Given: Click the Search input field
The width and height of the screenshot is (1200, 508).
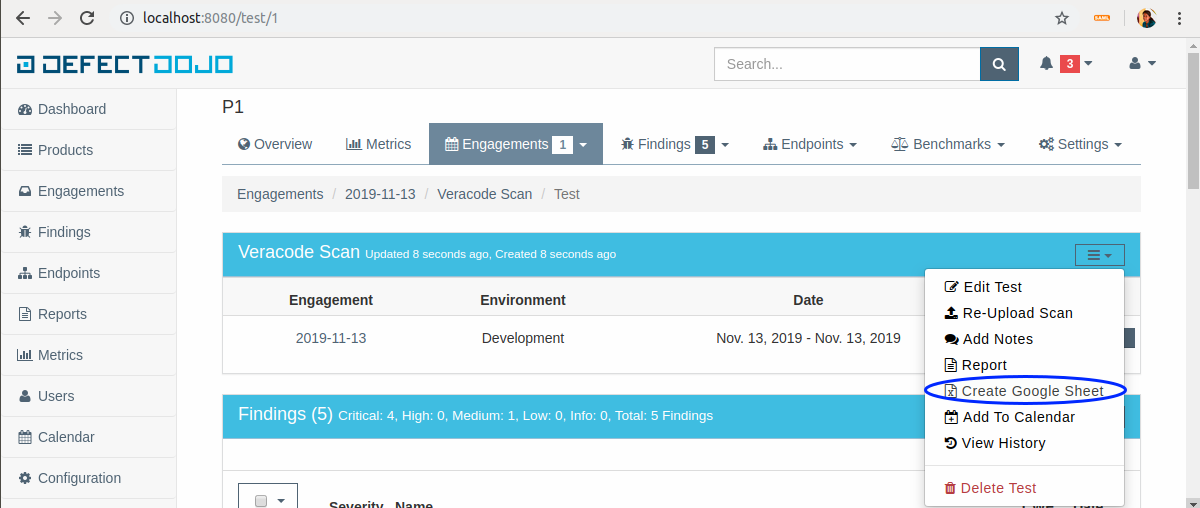Looking at the screenshot, I should coord(846,64).
